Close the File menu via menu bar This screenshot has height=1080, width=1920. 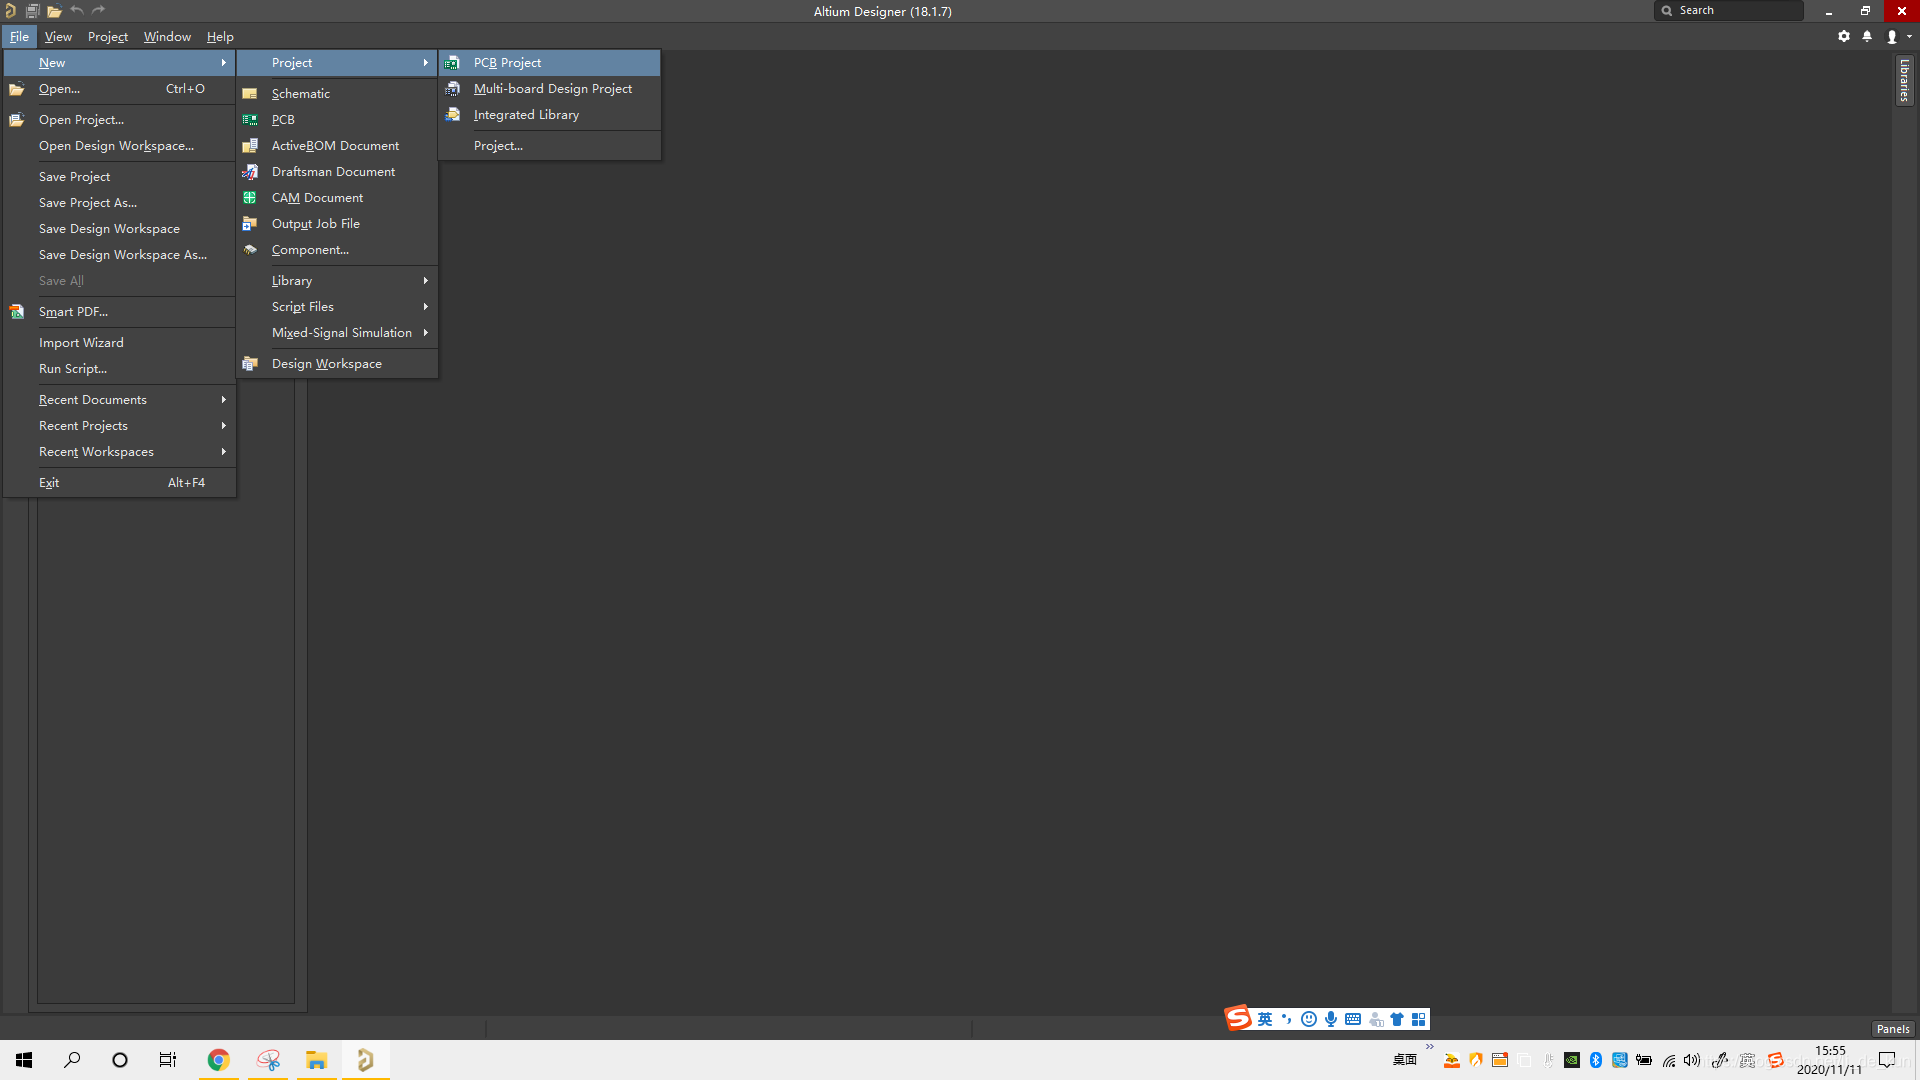[19, 37]
